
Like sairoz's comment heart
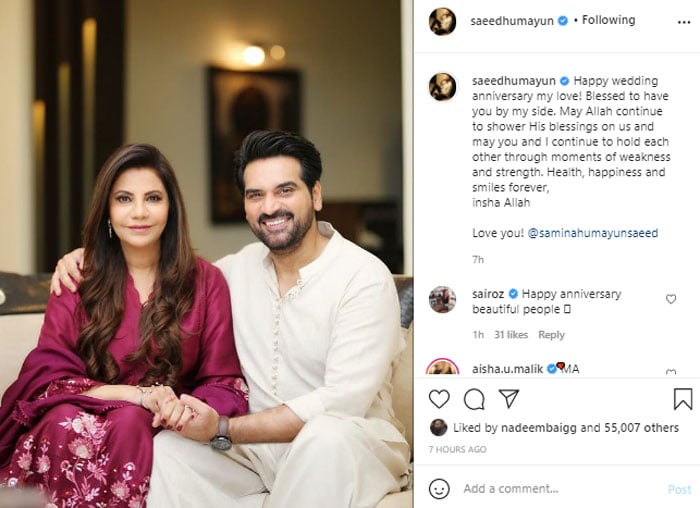click(671, 299)
